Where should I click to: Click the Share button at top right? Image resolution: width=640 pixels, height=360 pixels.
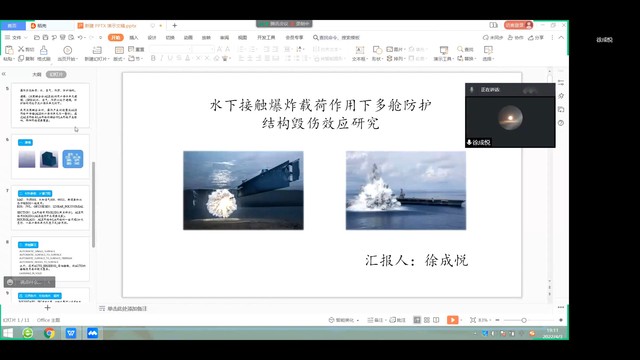pyautogui.click(x=536, y=38)
